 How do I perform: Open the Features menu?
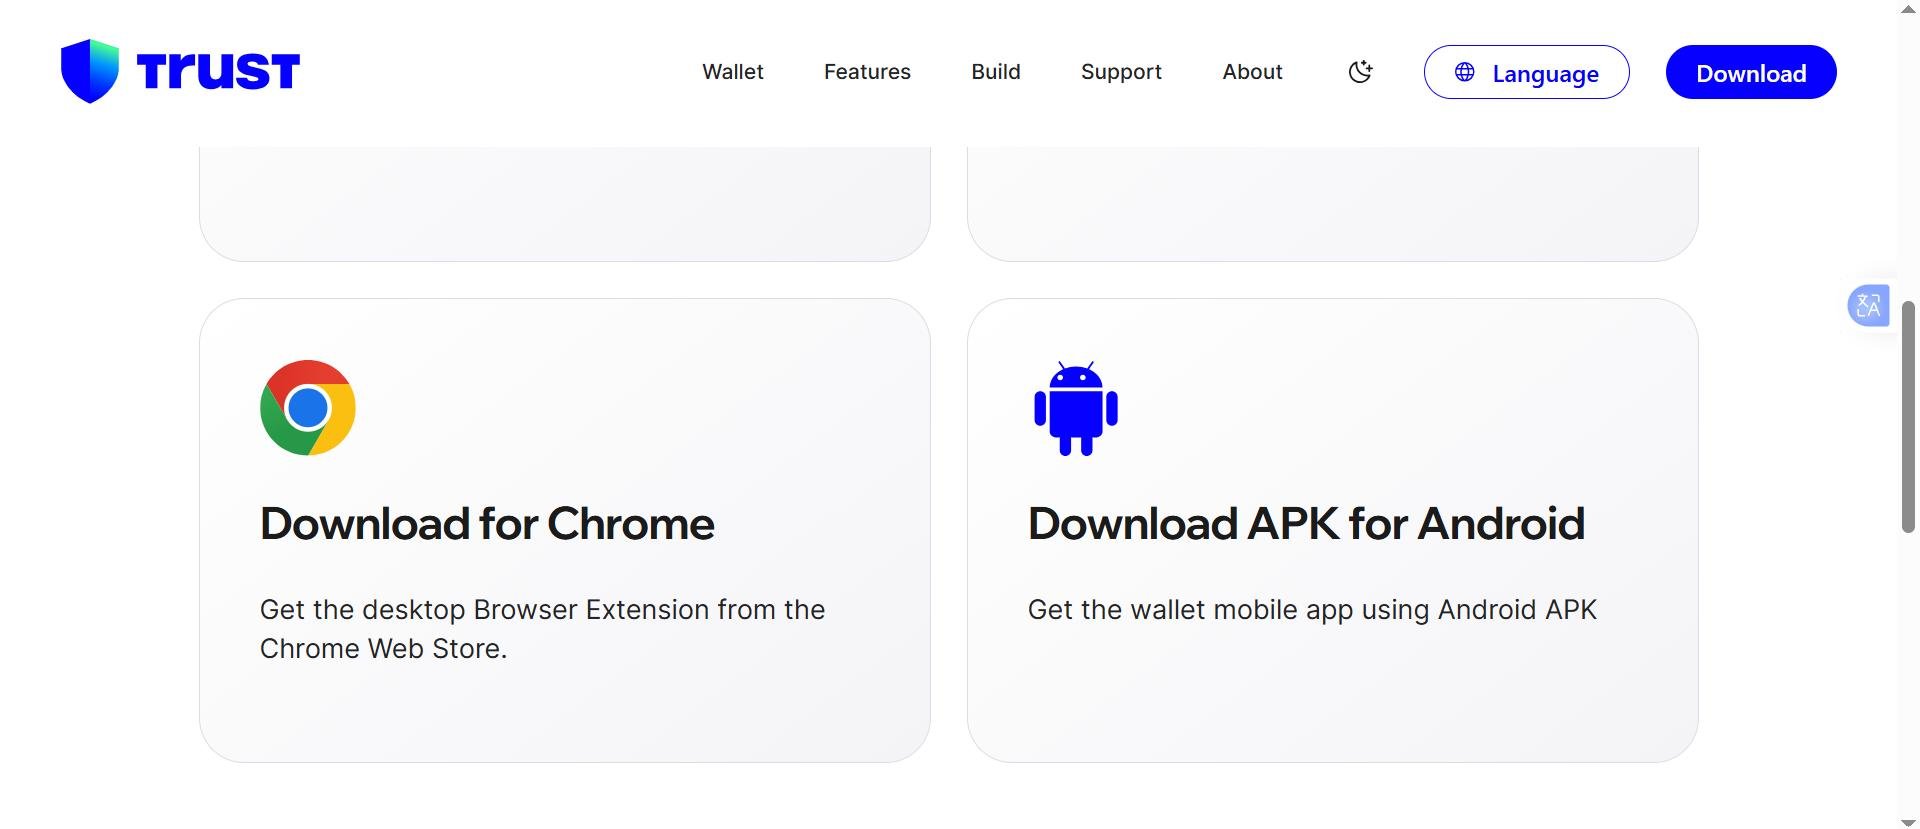[867, 72]
